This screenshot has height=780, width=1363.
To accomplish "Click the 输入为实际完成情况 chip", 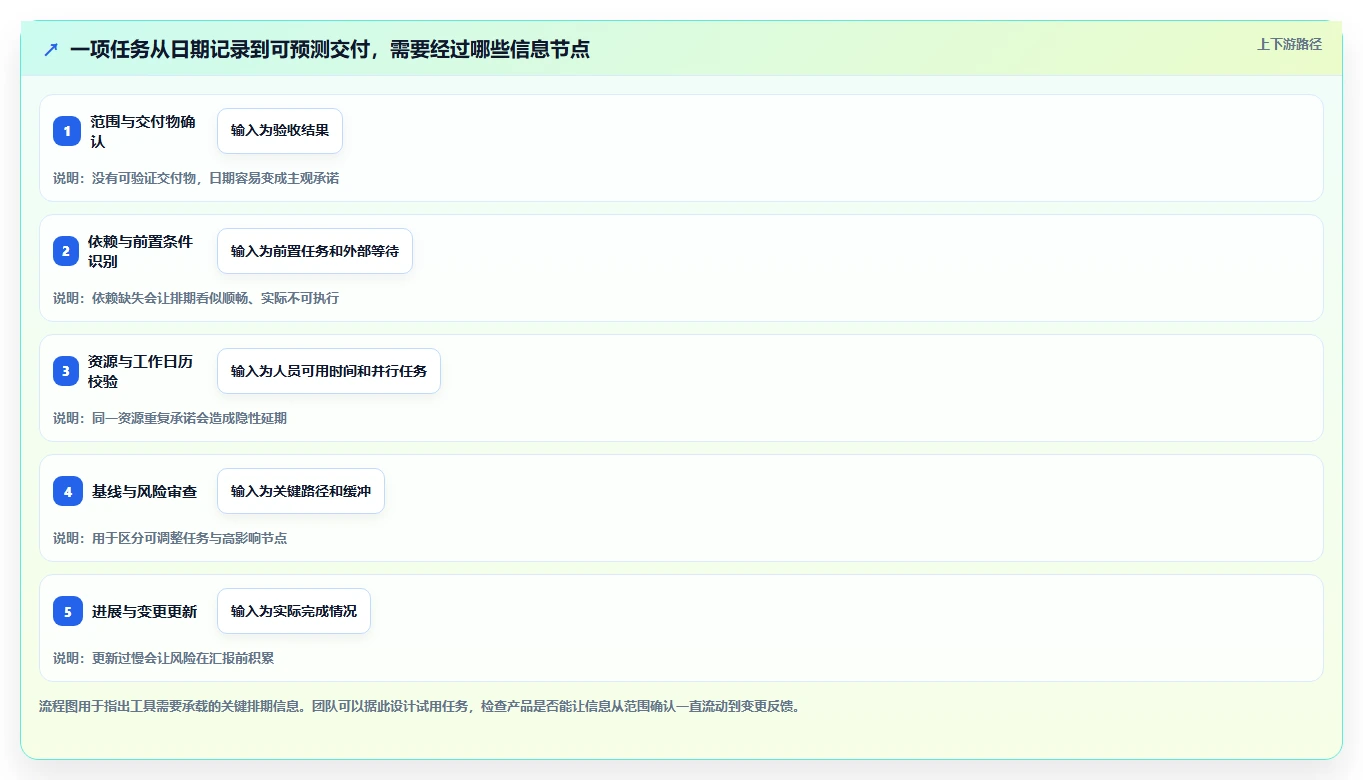I will coord(294,611).
